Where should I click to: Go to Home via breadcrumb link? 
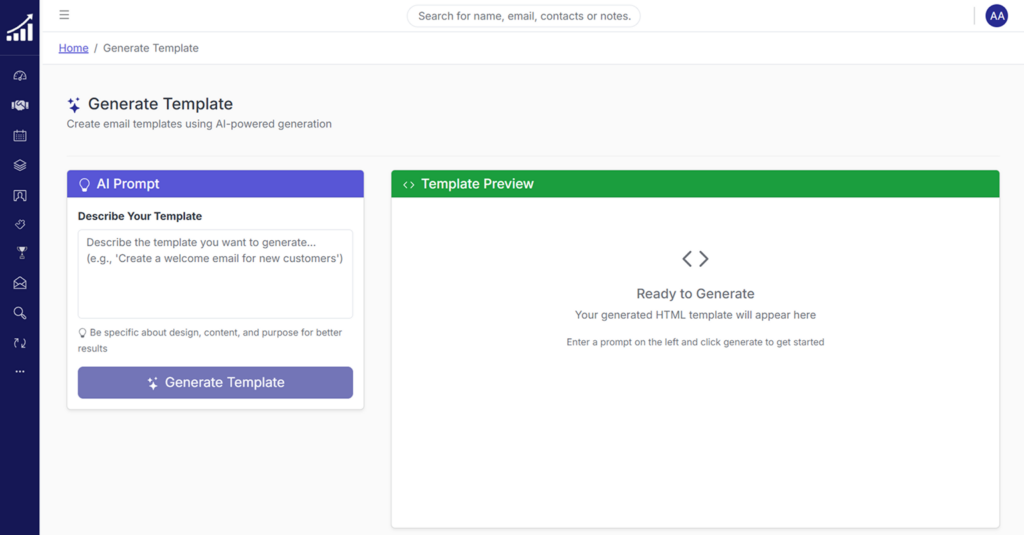pyautogui.click(x=73, y=48)
